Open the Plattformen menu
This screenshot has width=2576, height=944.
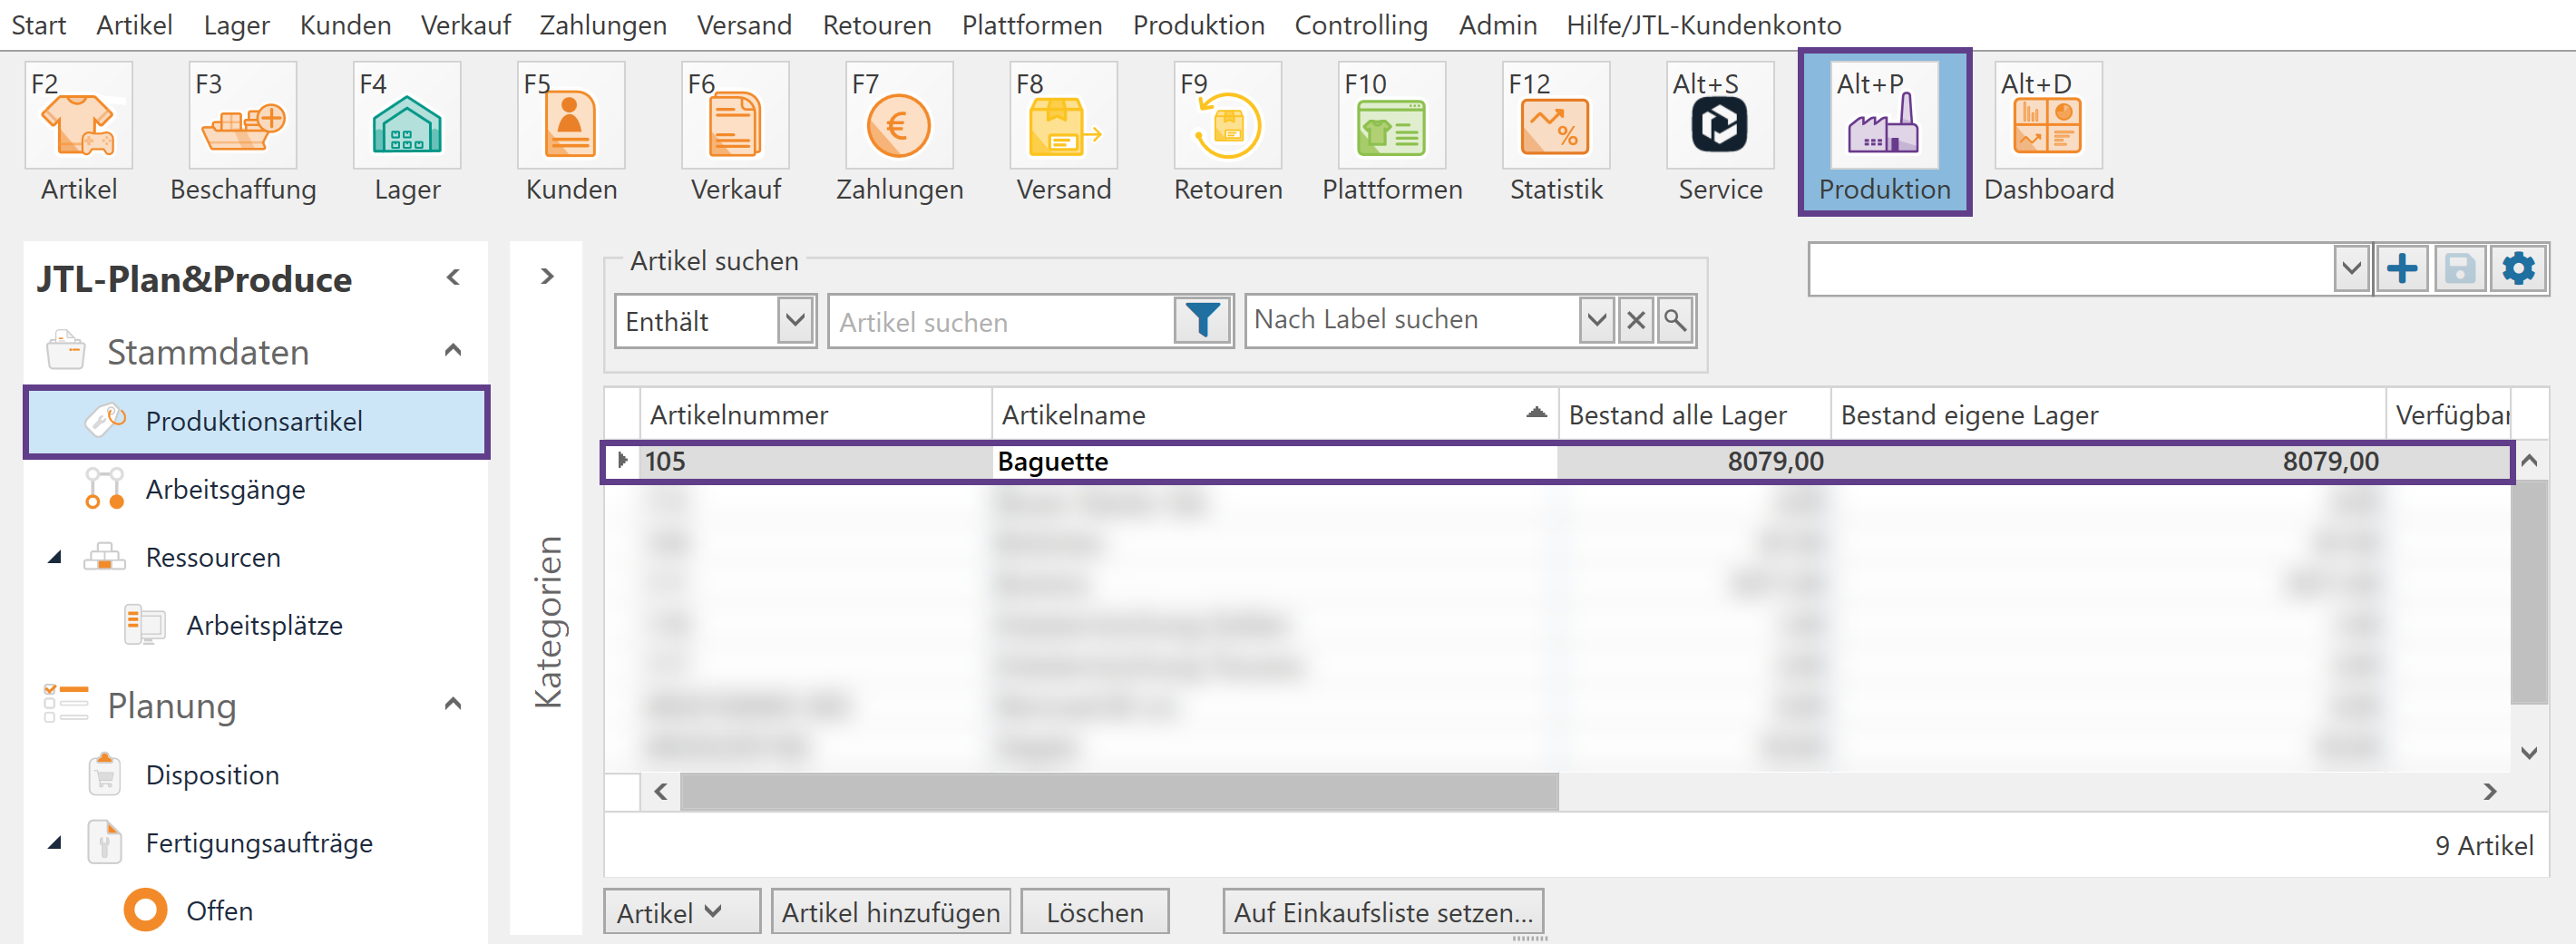pyautogui.click(x=1031, y=25)
